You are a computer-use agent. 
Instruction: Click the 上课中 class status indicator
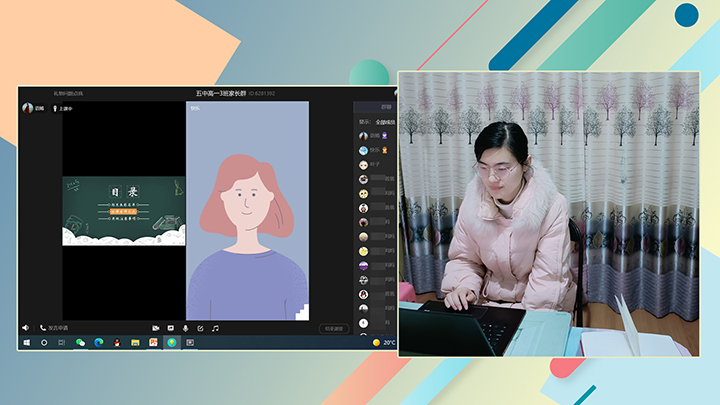[63, 109]
